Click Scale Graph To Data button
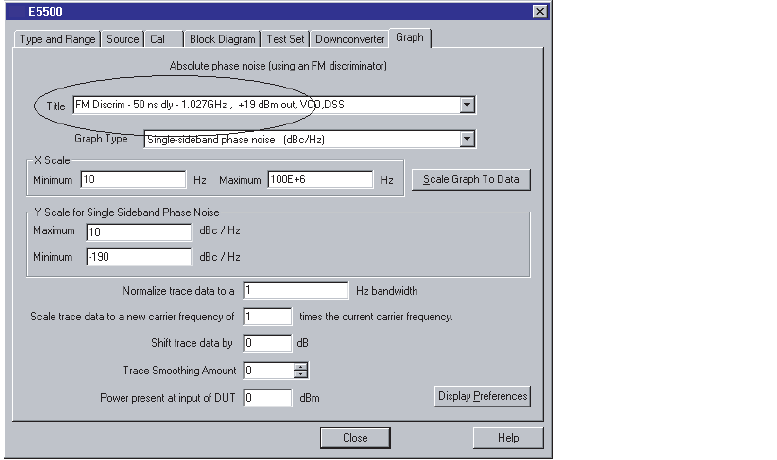 click(471, 179)
